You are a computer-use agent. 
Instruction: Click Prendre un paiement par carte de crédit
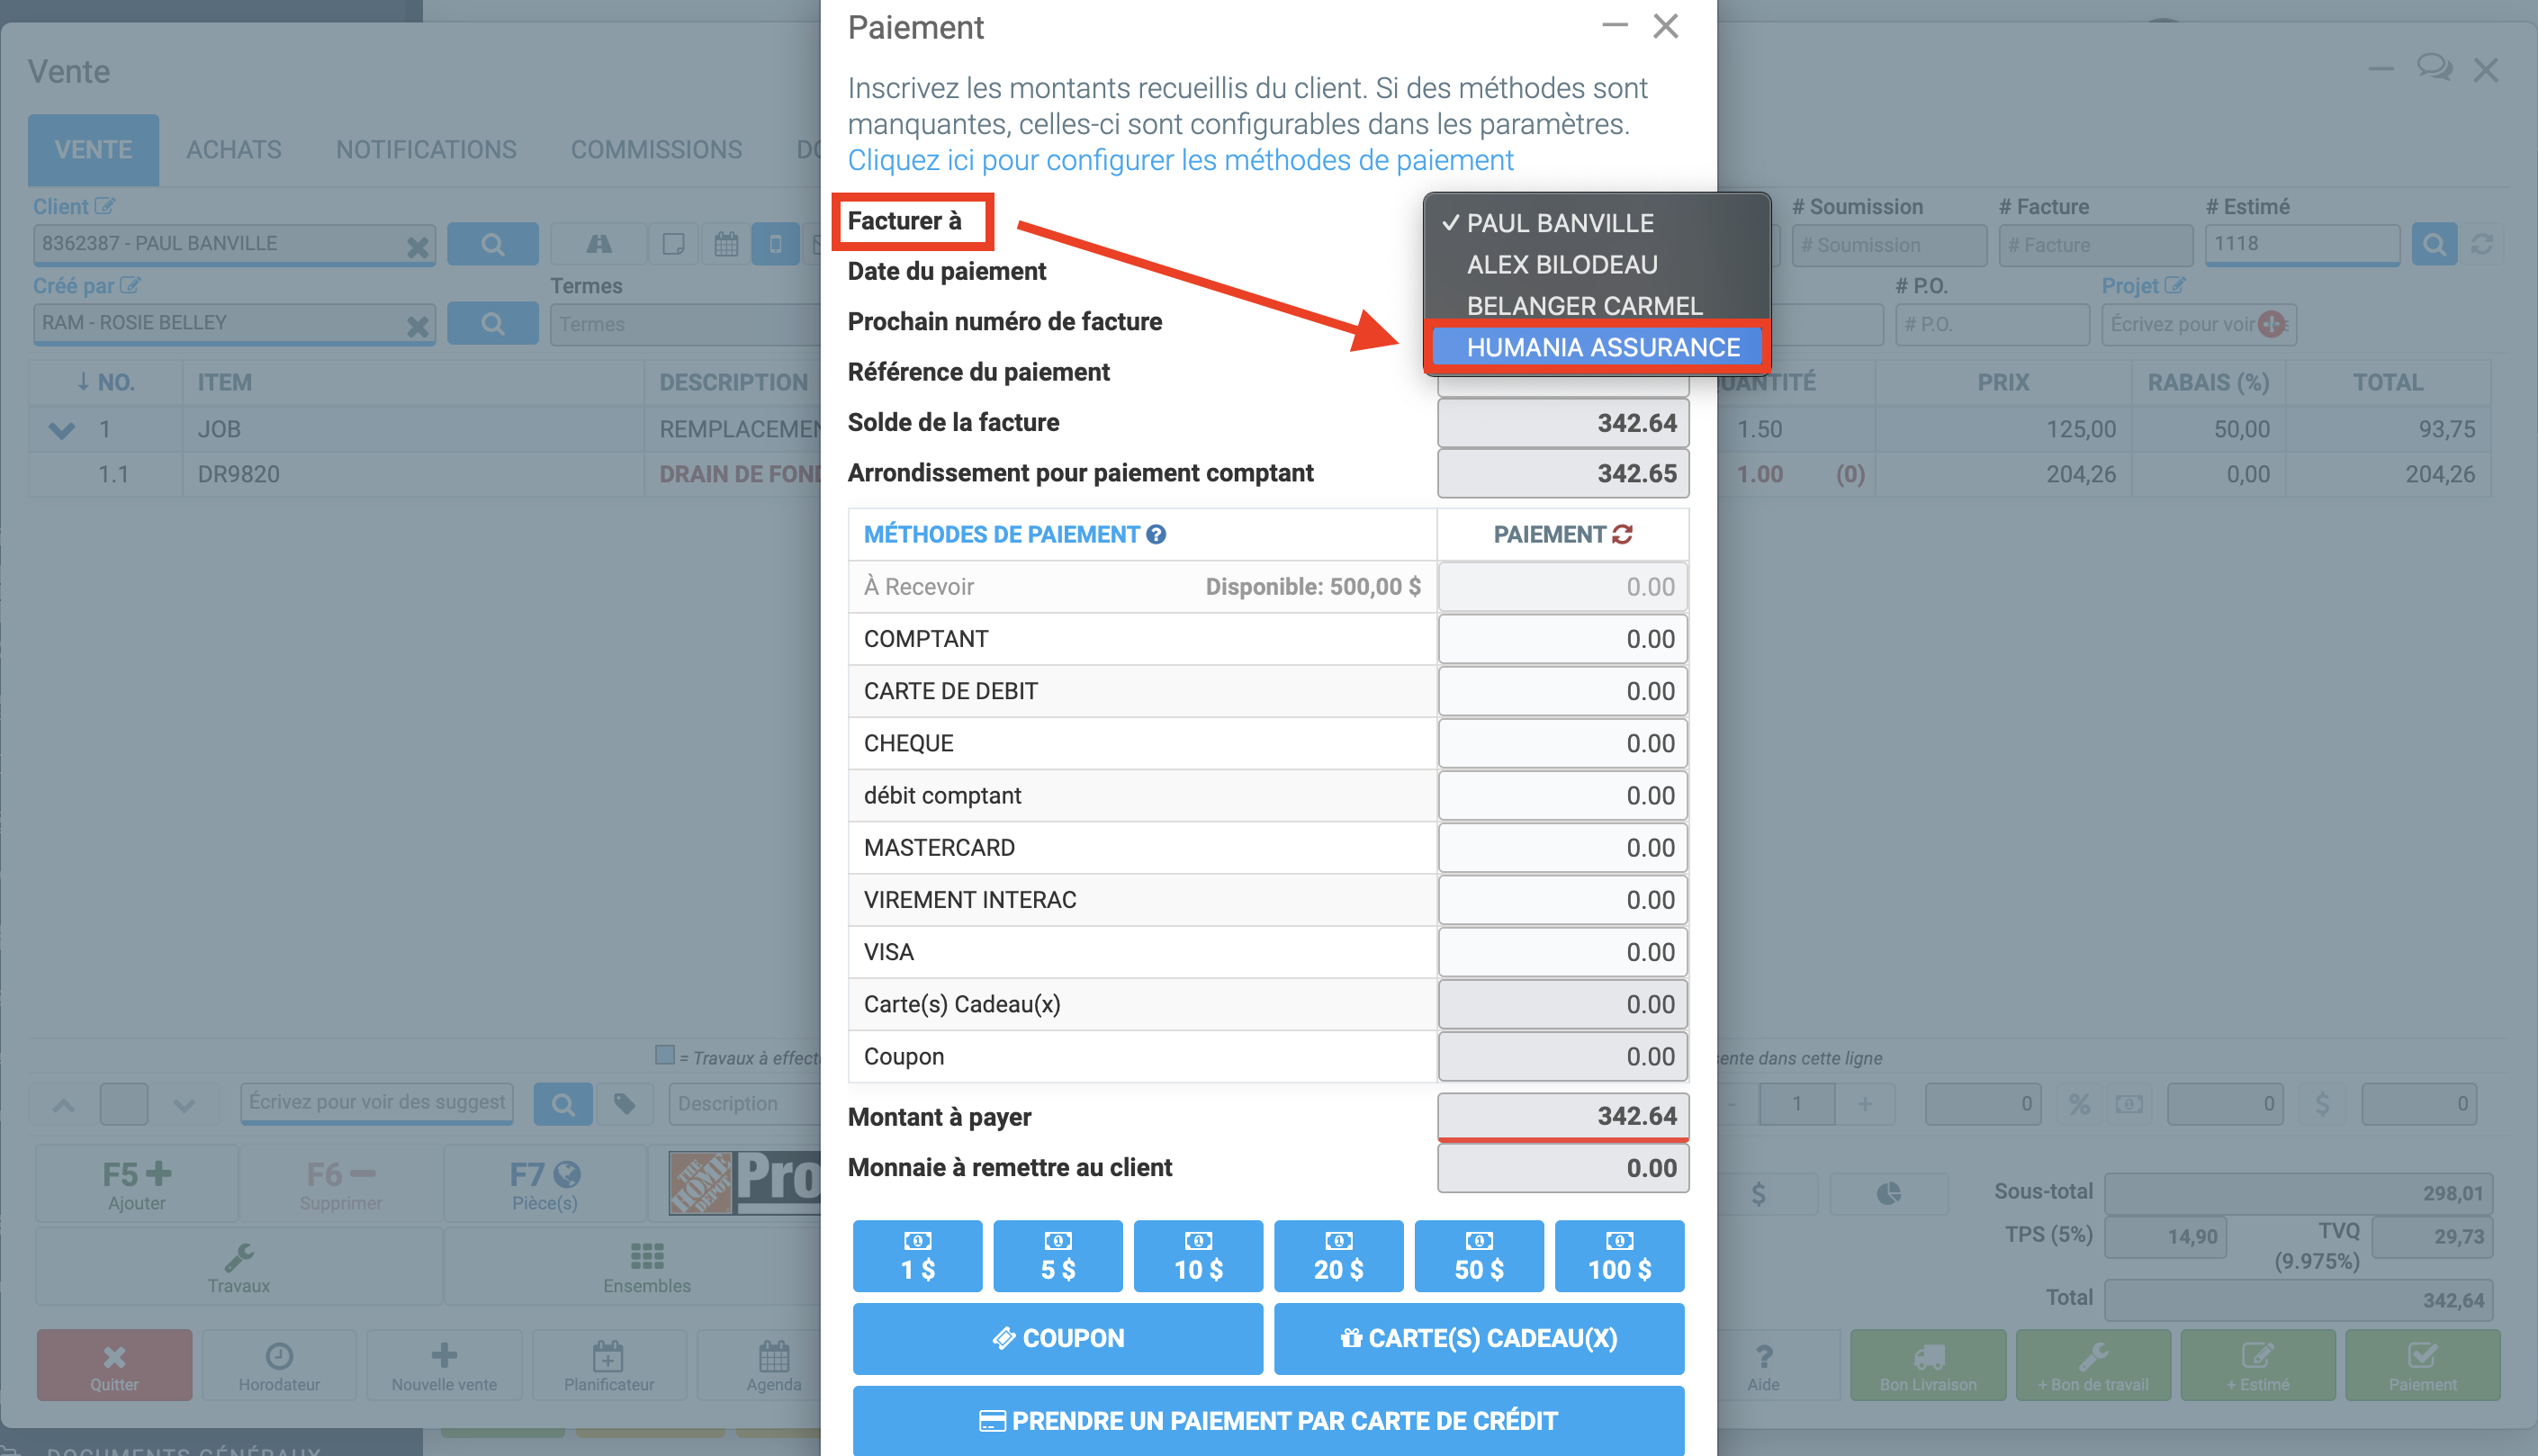(x=1268, y=1420)
